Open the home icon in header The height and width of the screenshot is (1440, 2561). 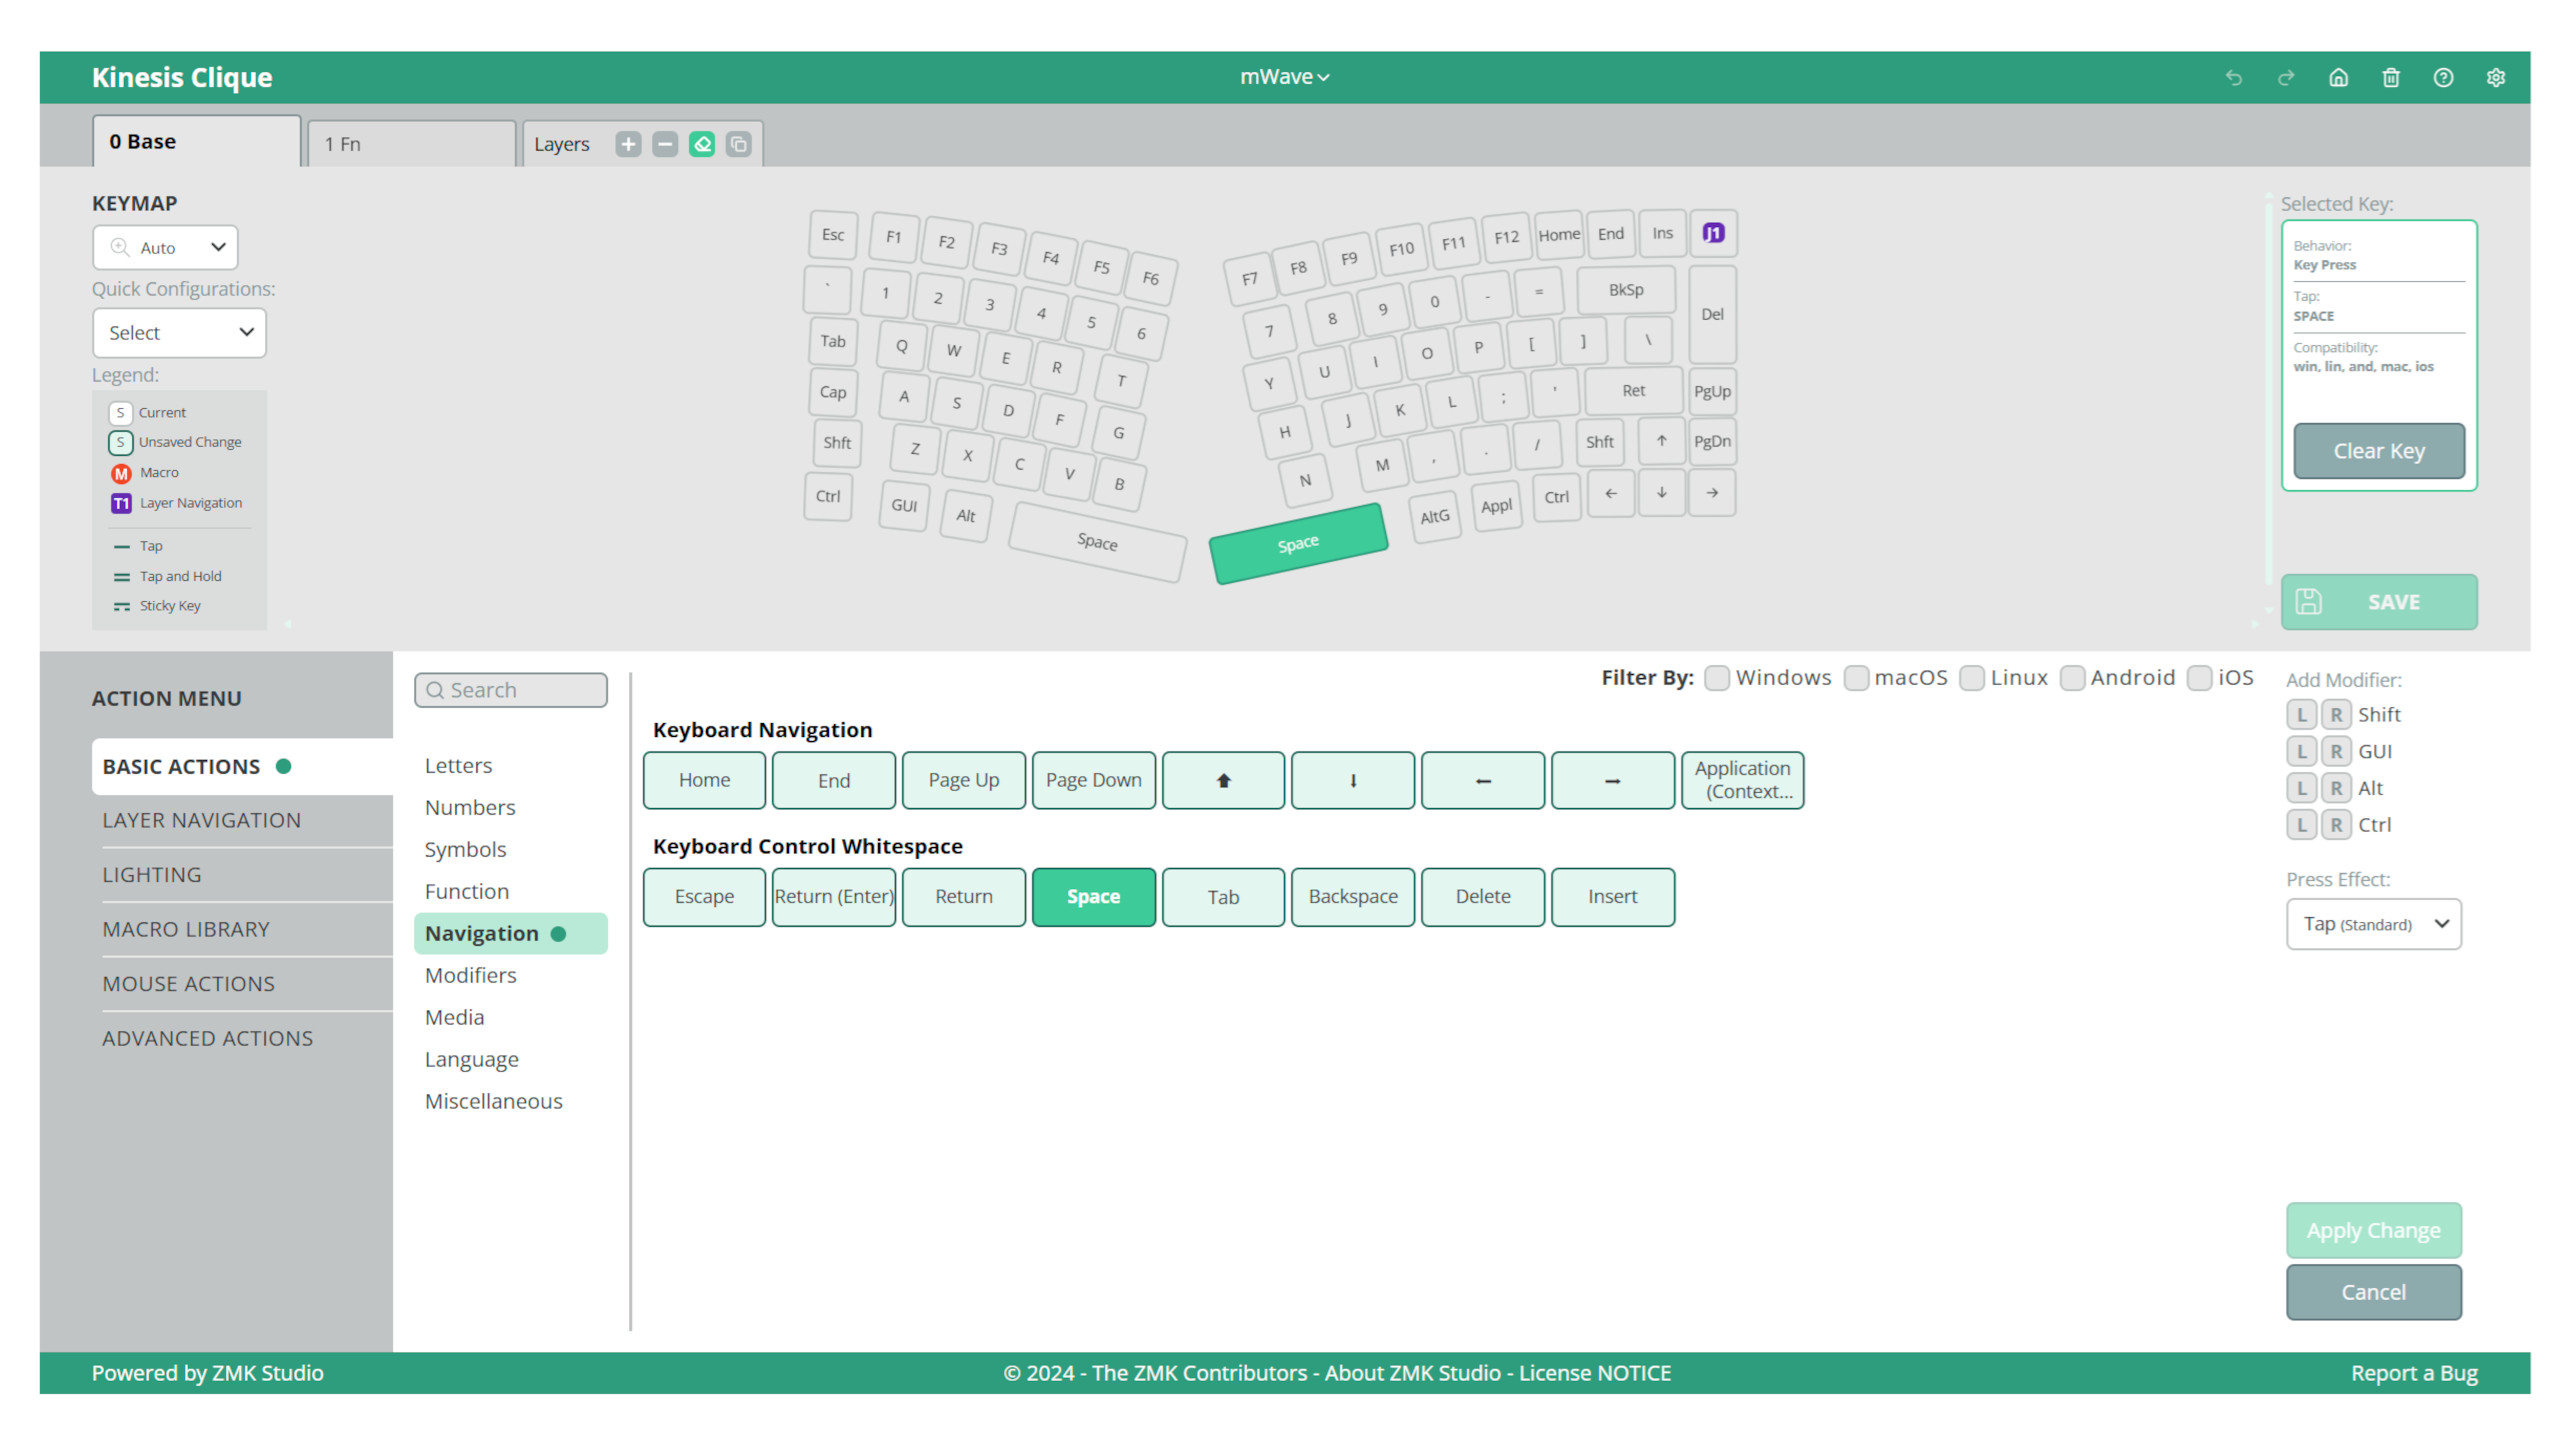tap(2338, 78)
